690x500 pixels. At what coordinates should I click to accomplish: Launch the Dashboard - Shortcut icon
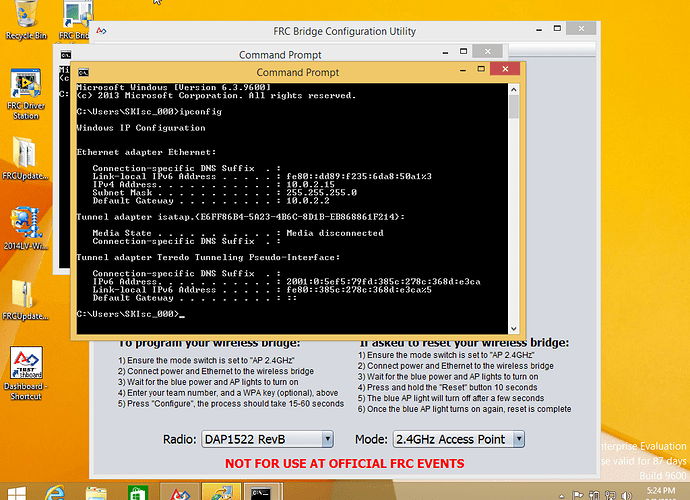click(26, 373)
